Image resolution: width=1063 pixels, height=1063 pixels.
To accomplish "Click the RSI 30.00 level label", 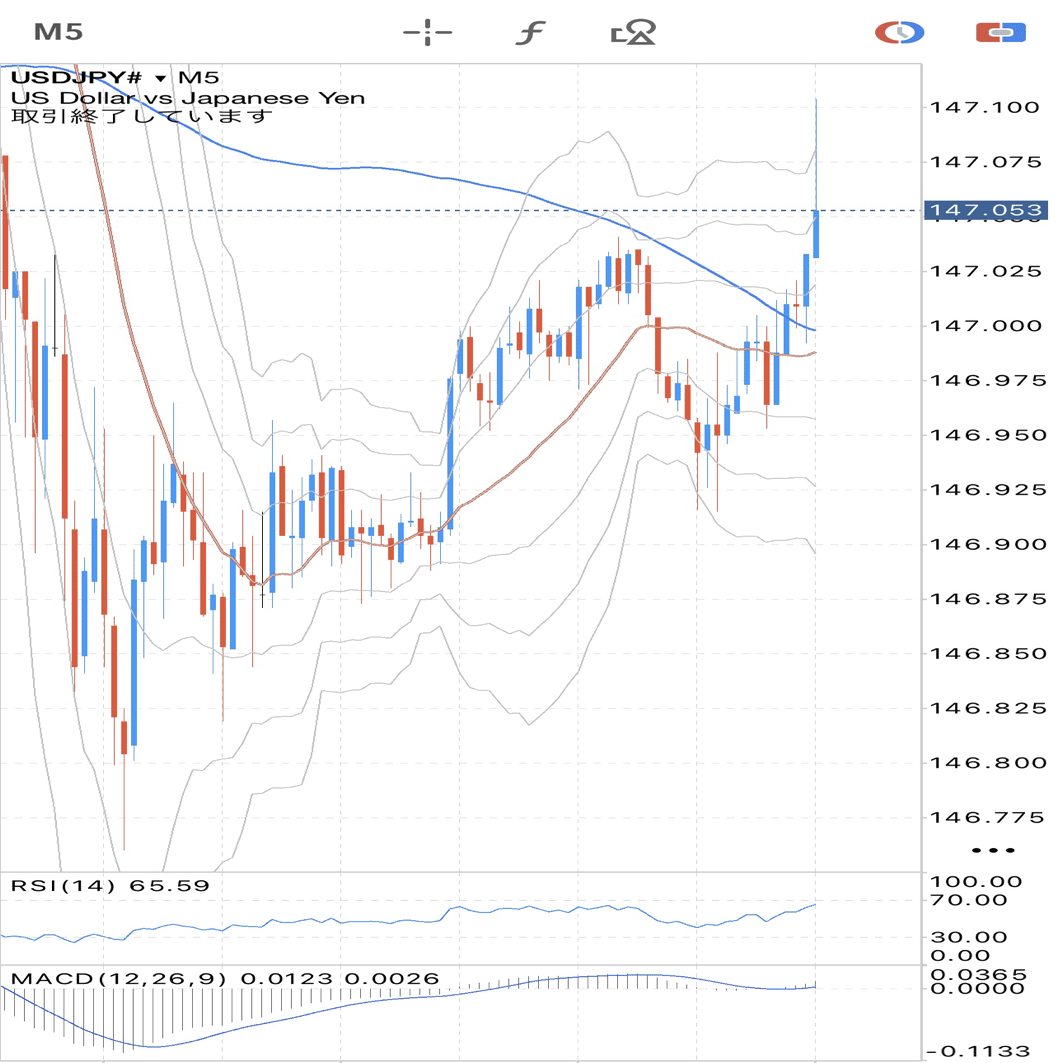I will pos(968,937).
